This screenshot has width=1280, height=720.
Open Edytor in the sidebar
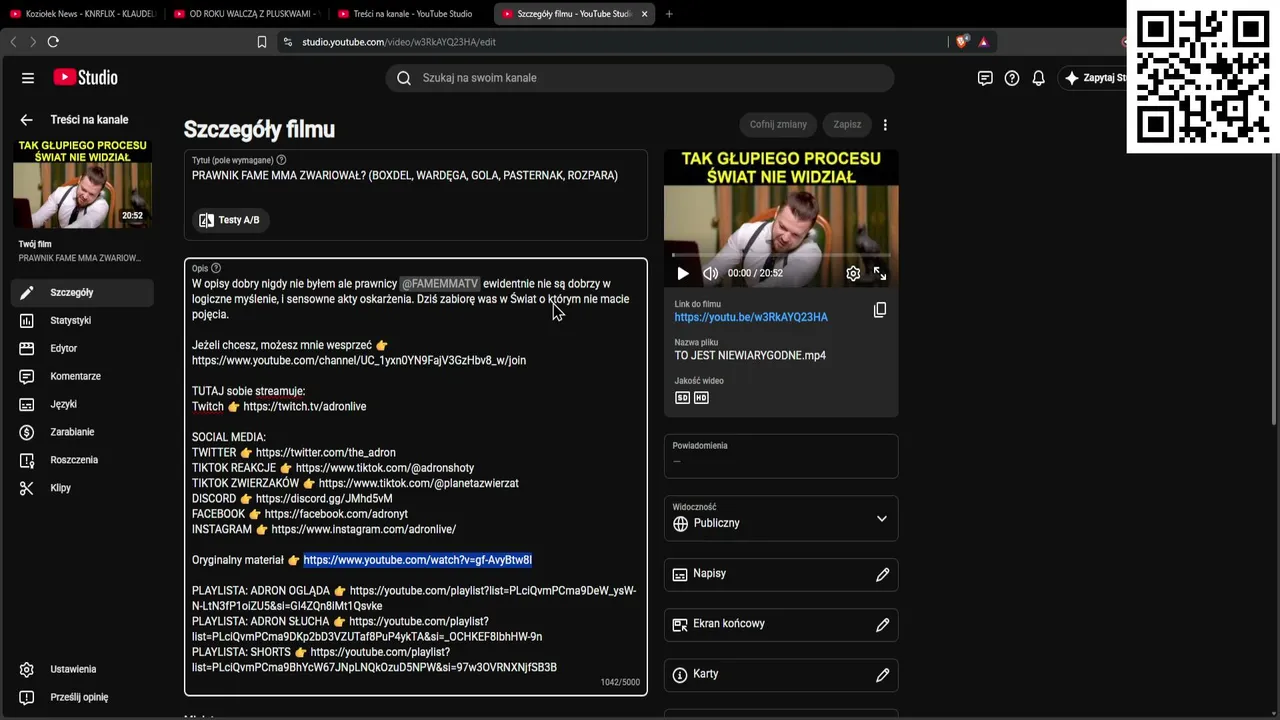tap(82, 349)
